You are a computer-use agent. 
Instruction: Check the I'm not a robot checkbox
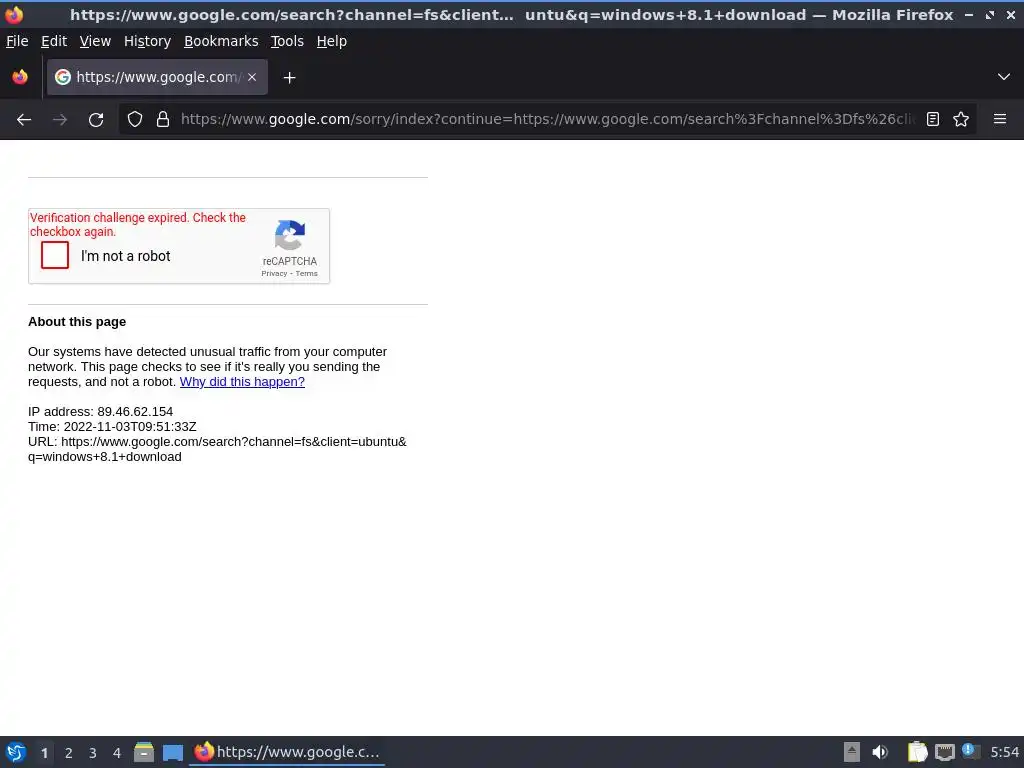pyautogui.click(x=55, y=255)
